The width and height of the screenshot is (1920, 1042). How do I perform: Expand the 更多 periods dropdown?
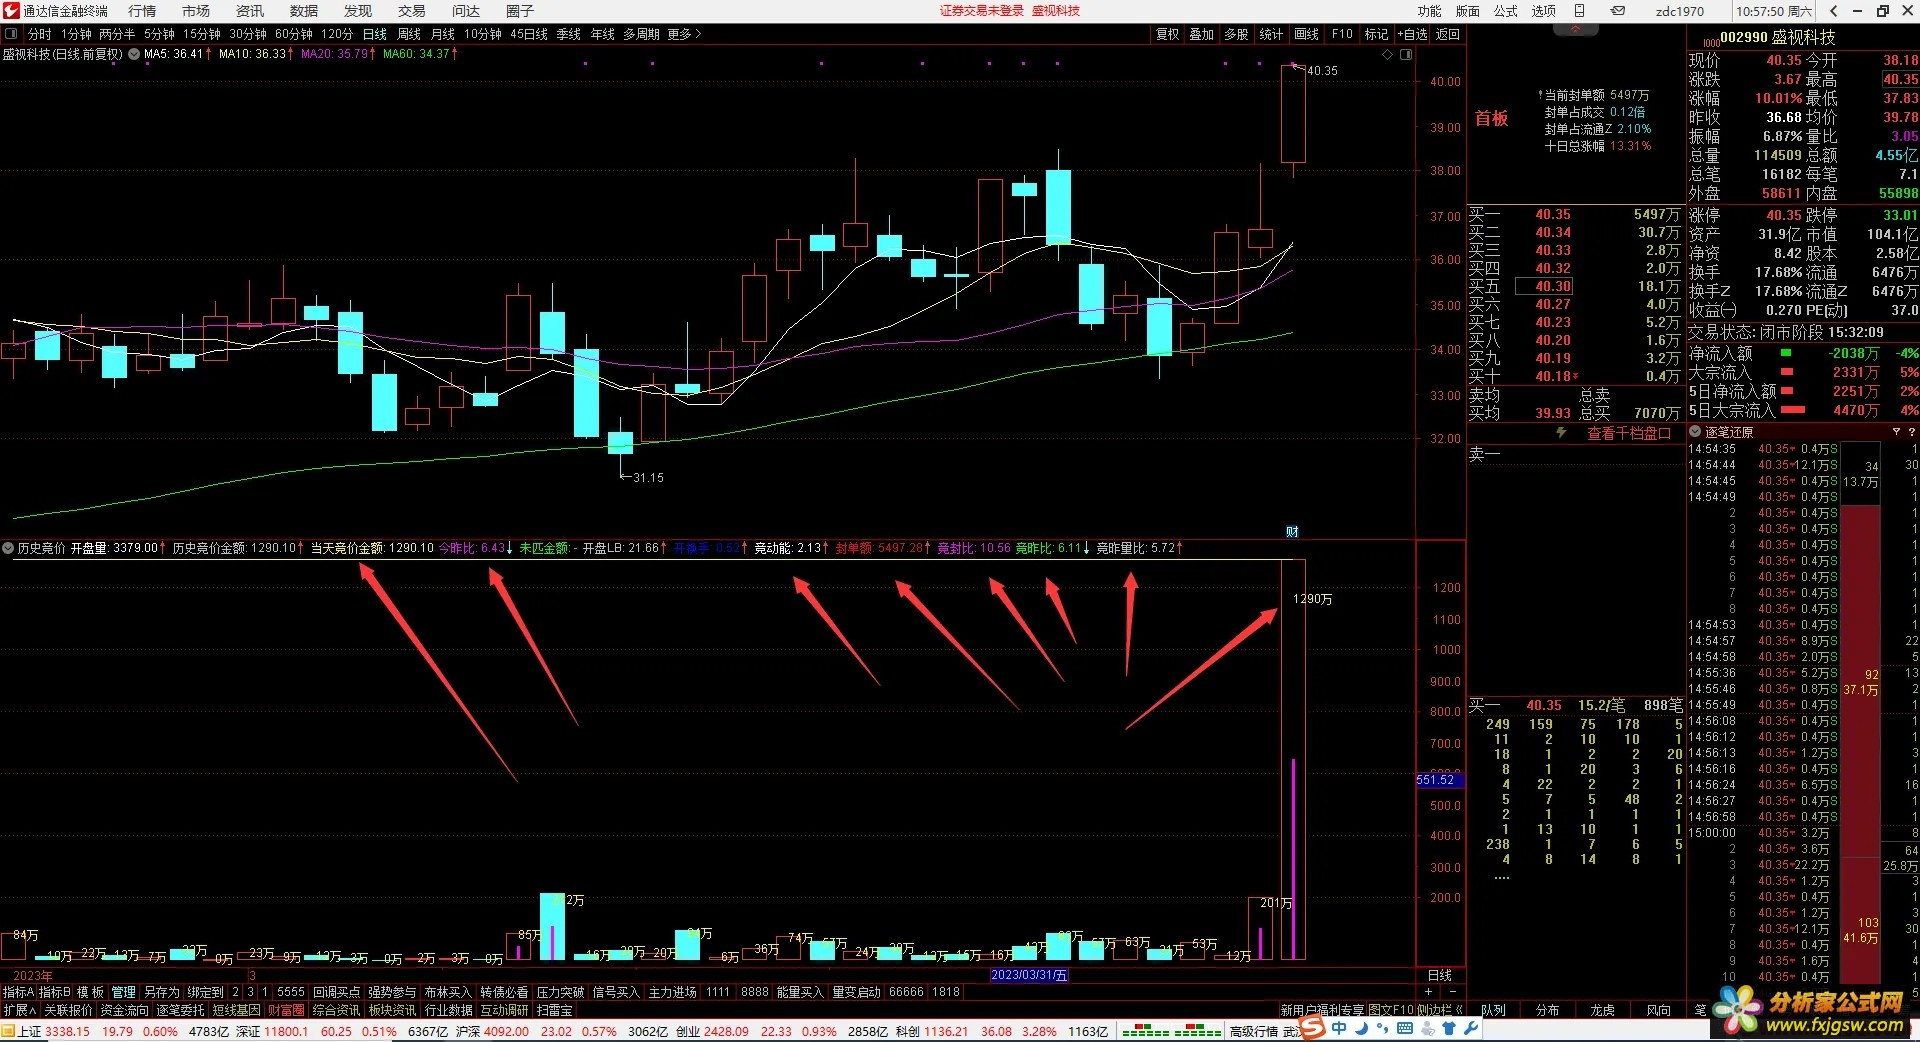pyautogui.click(x=684, y=34)
